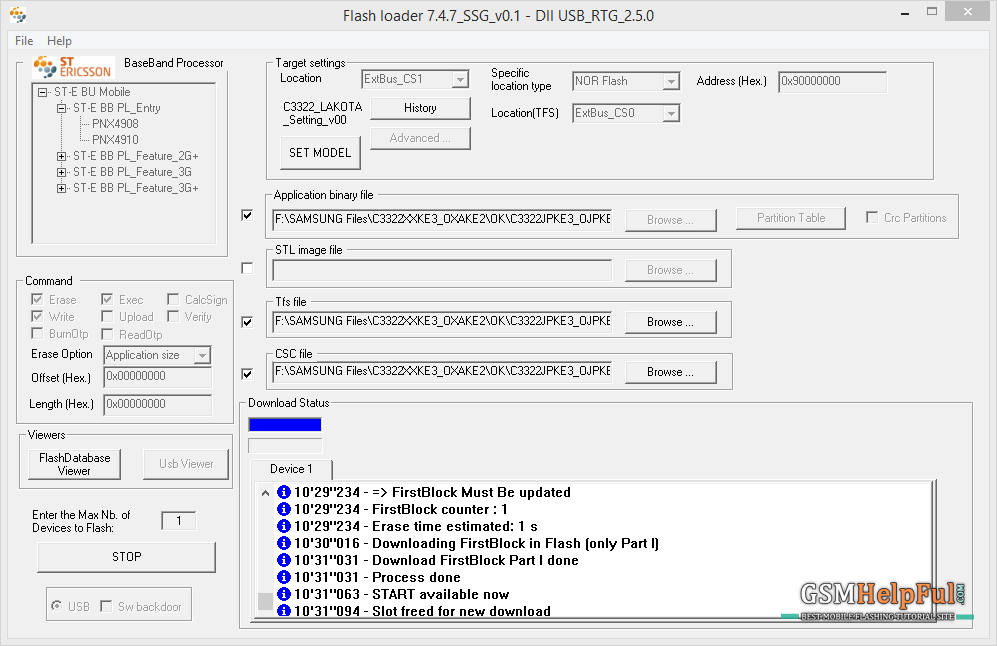997x646 pixels.
Task: Click the Flash loader app icon in title bar
Action: [18, 15]
